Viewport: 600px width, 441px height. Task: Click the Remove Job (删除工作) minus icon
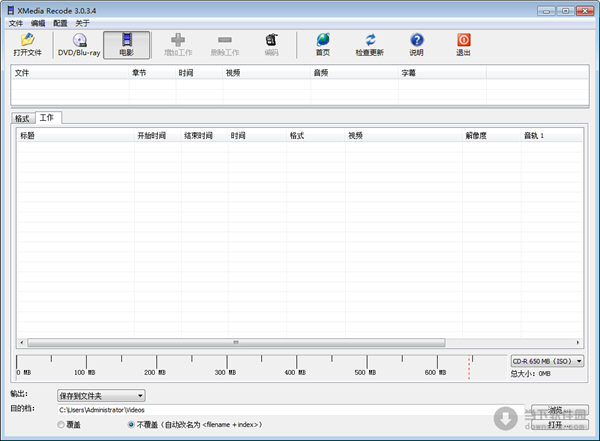[x=225, y=44]
